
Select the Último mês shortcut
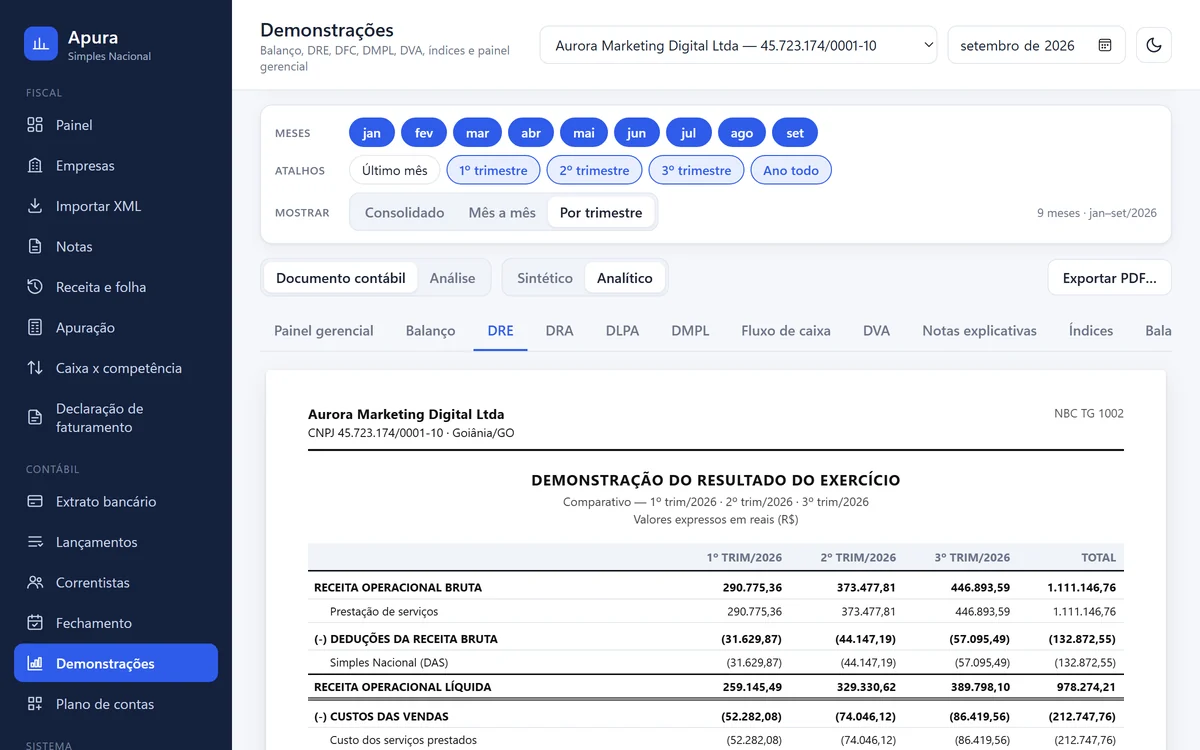[395, 170]
